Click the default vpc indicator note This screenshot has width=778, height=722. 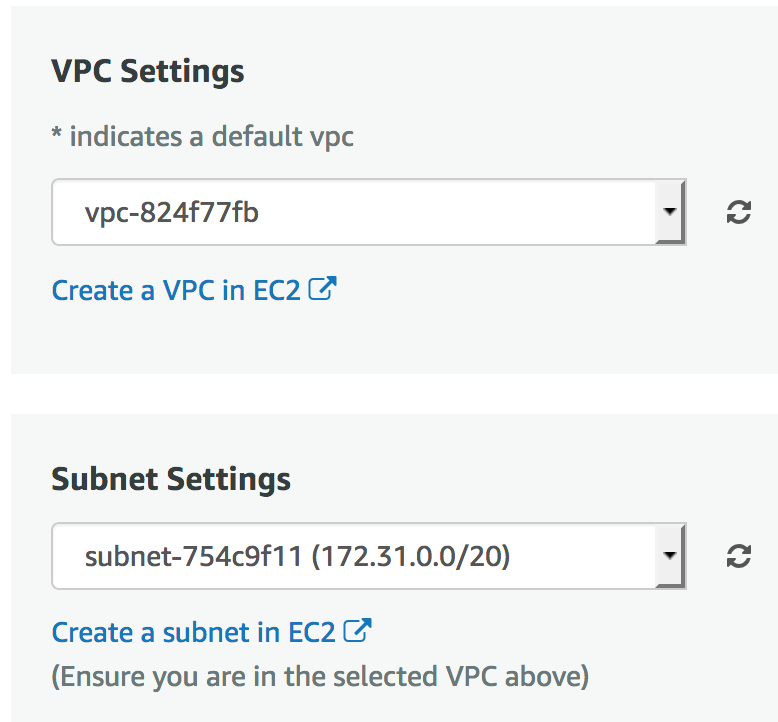202,135
